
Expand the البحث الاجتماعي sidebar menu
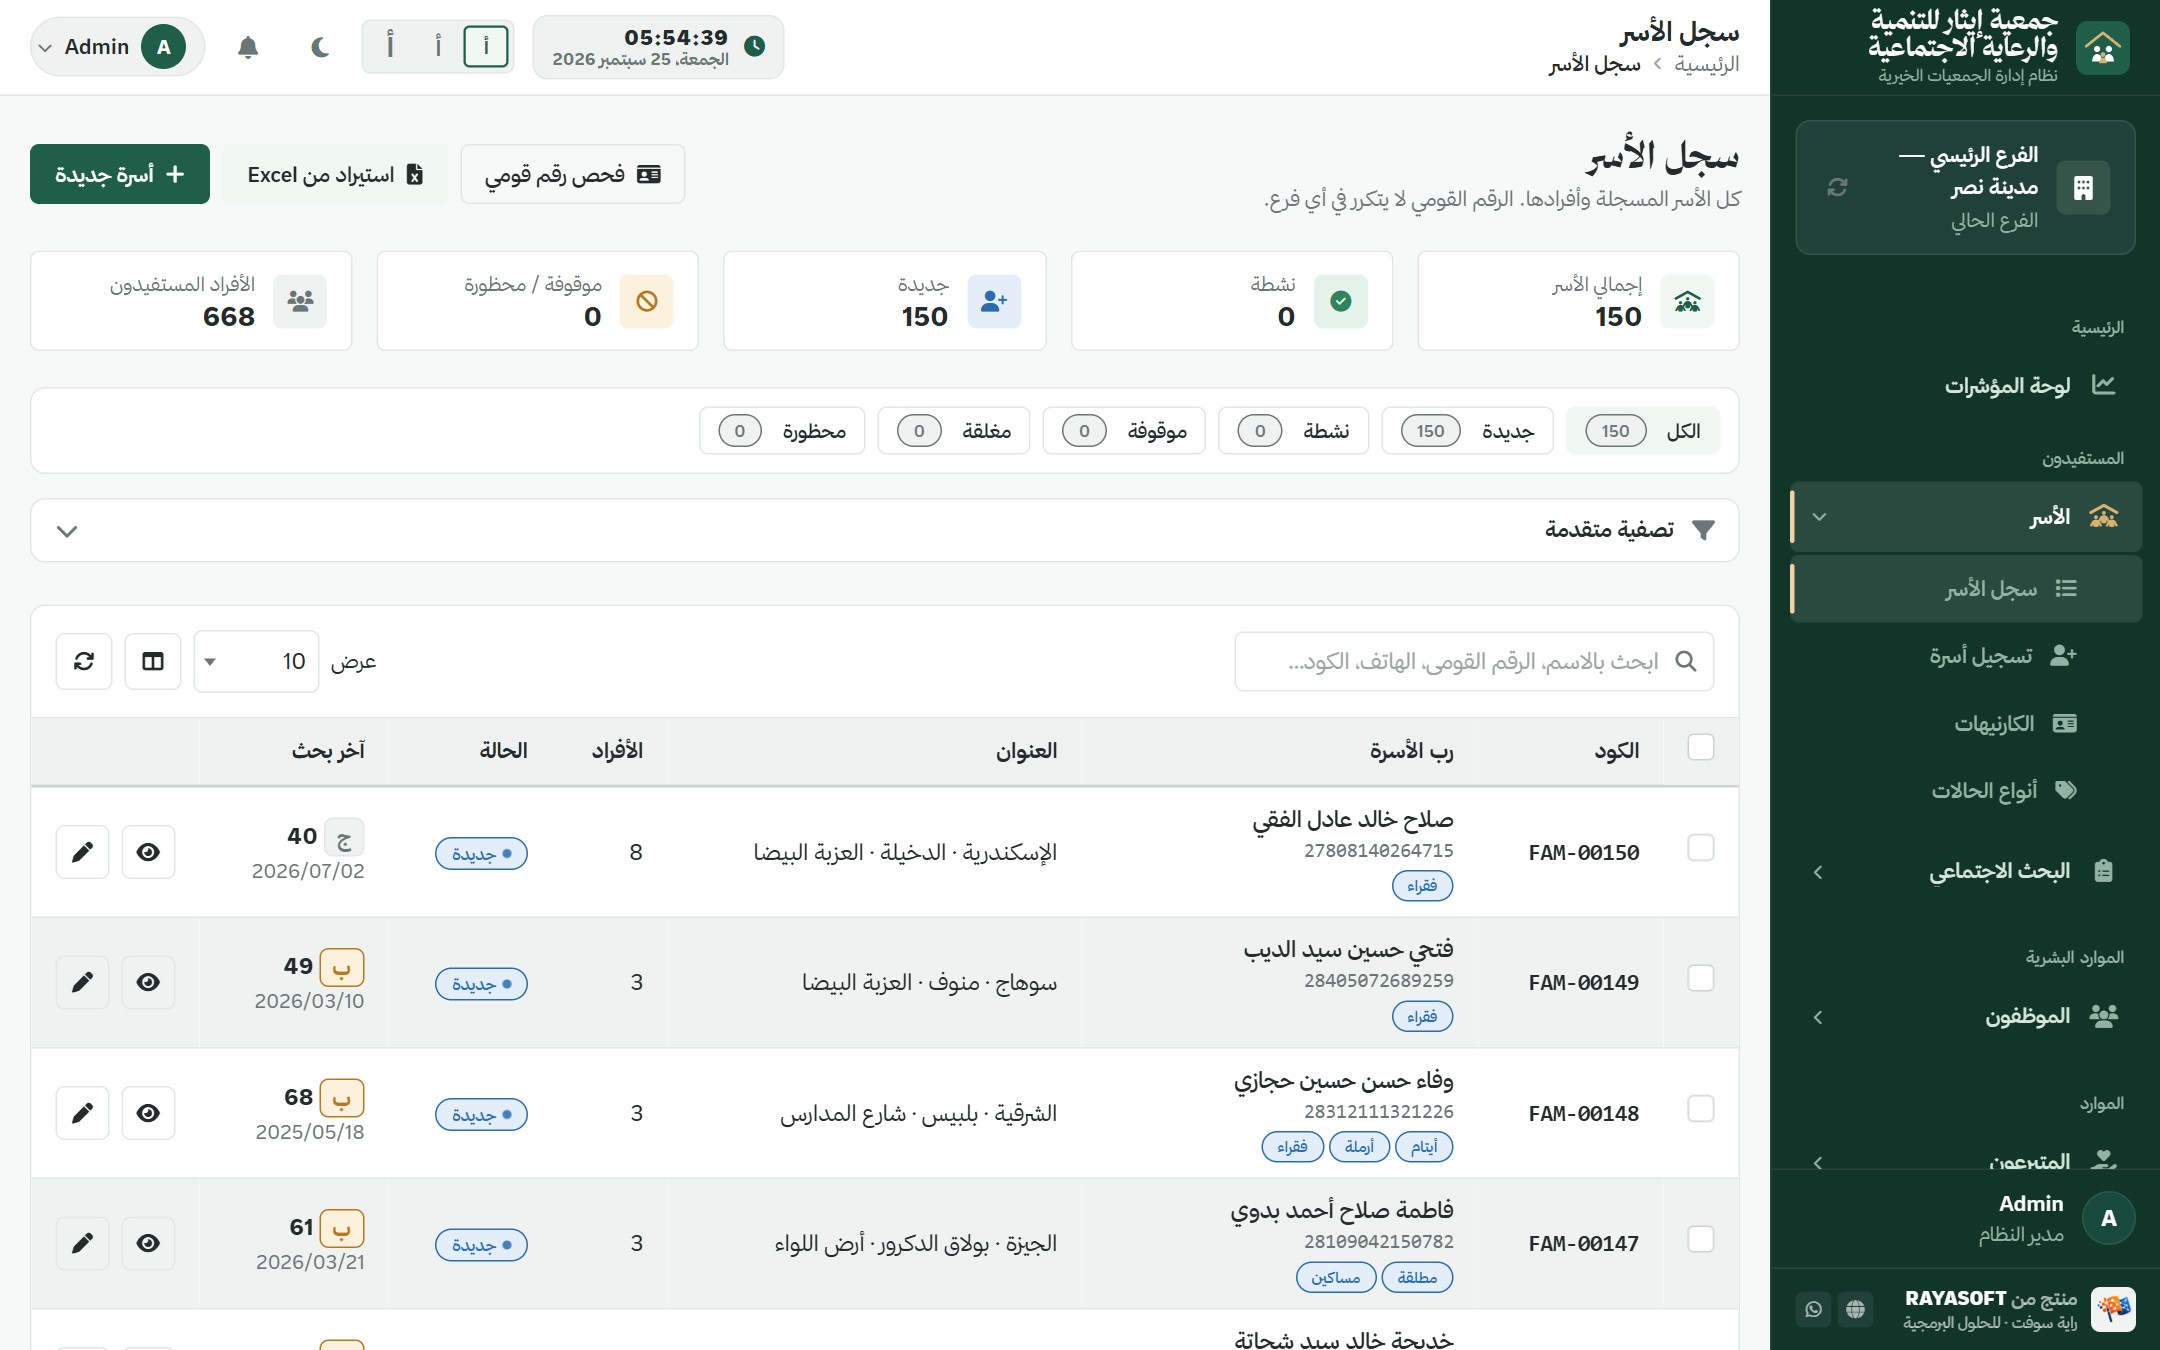[x=1966, y=871]
